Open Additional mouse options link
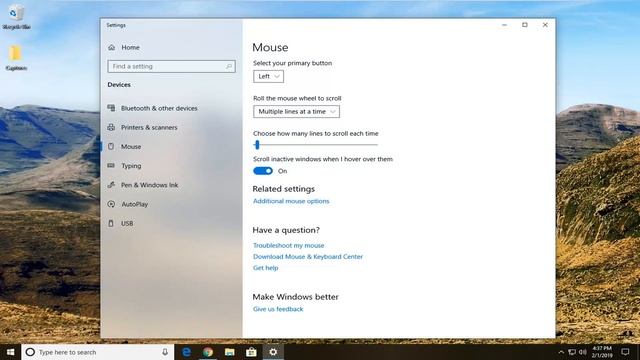The height and width of the screenshot is (360, 640). [x=291, y=201]
